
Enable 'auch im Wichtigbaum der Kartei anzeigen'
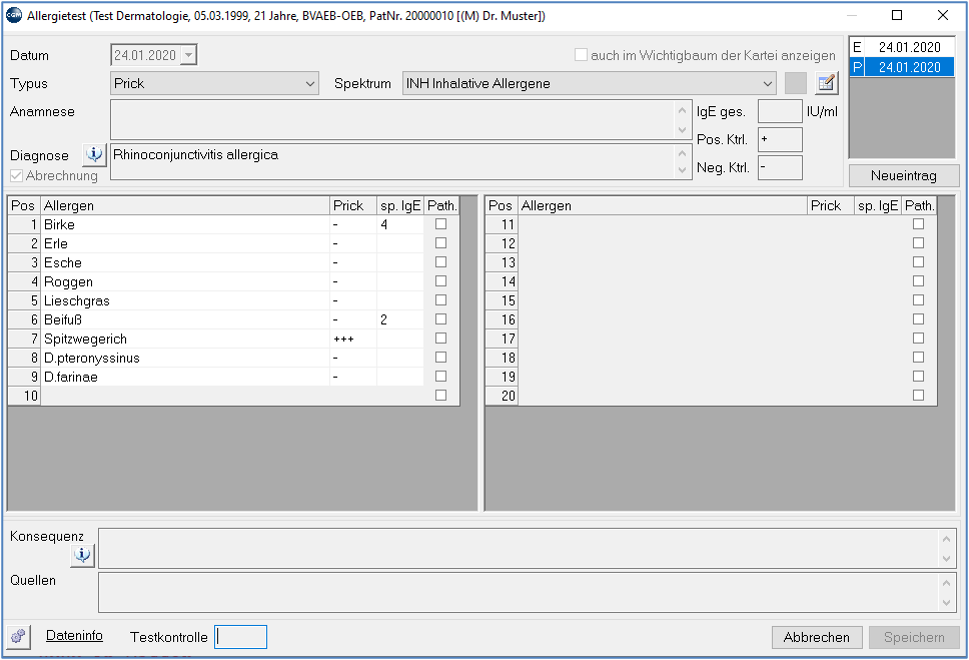point(581,55)
